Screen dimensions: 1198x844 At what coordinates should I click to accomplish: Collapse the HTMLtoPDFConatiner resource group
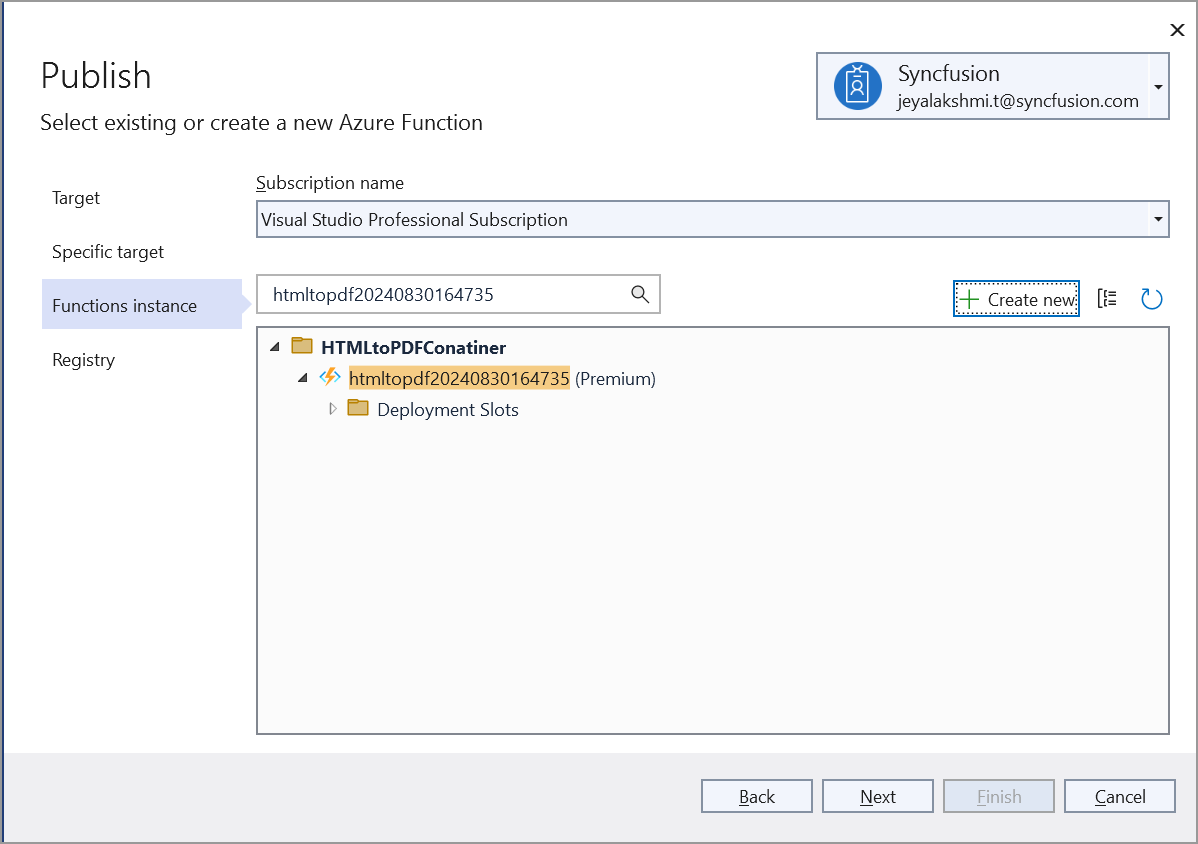[x=275, y=348]
